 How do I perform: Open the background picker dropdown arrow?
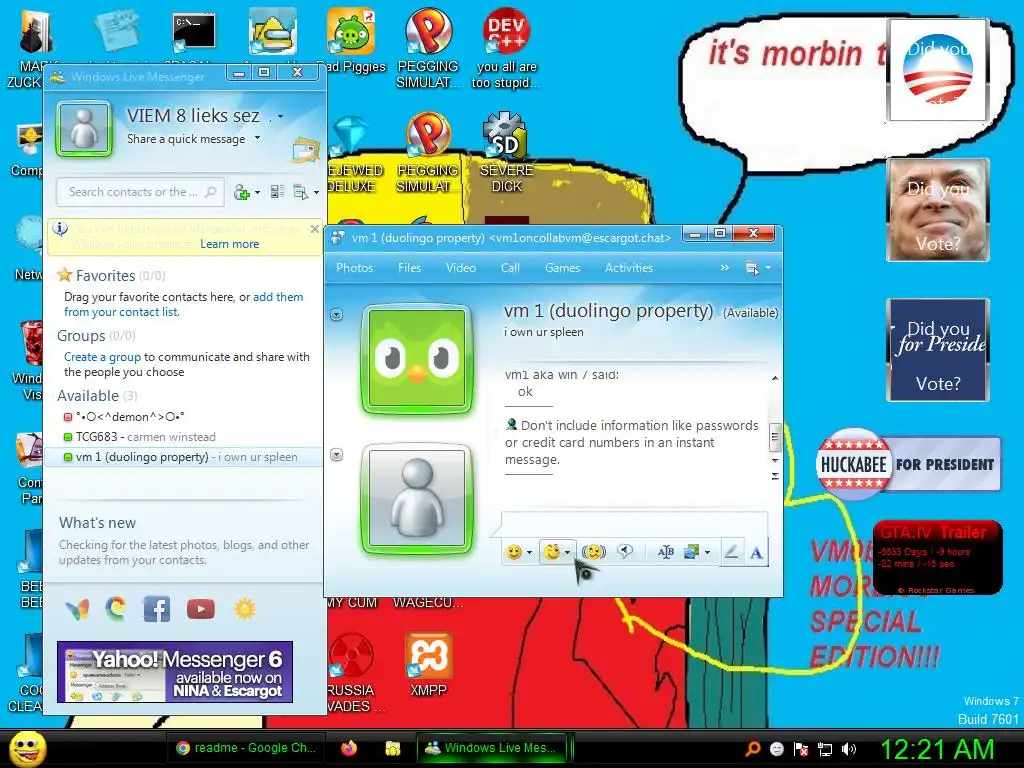point(707,552)
